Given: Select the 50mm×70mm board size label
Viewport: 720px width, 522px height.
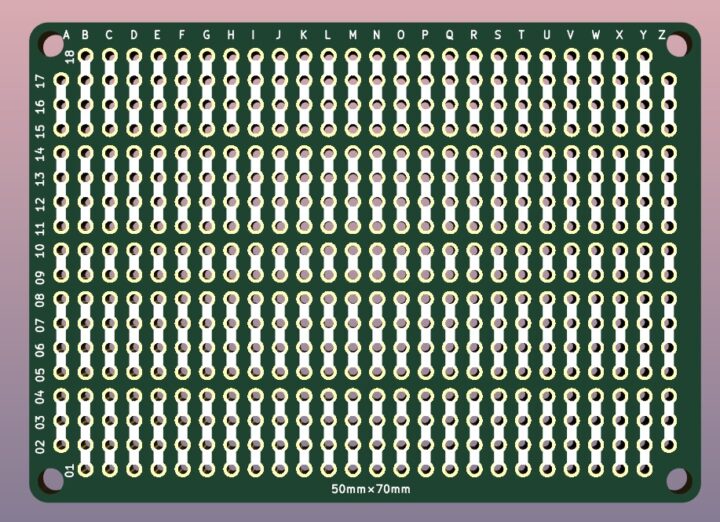Looking at the screenshot, I should tap(370, 489).
